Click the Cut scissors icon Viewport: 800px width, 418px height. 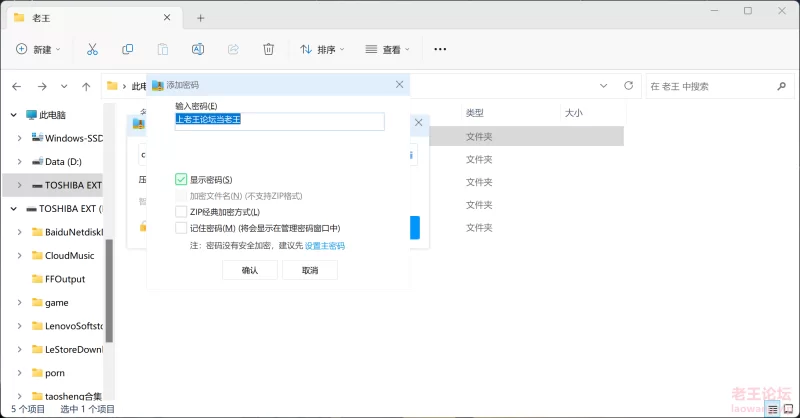point(92,50)
